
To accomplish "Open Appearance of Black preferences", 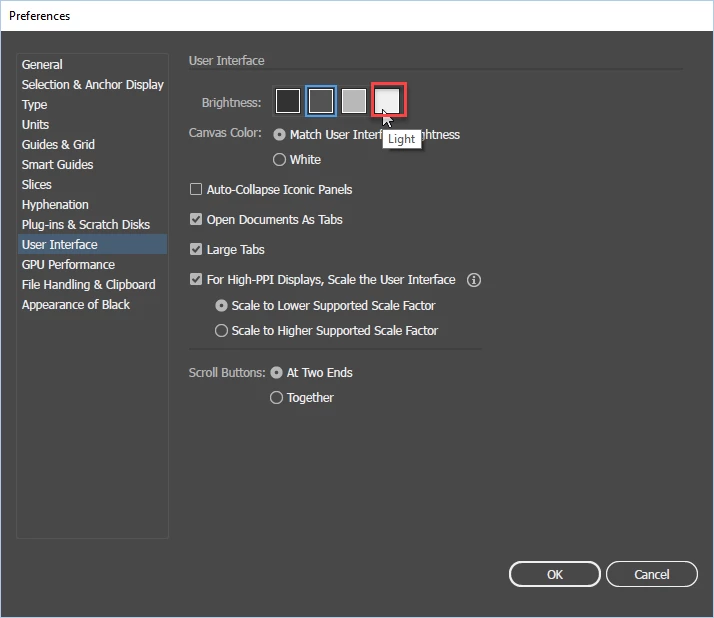I will pyautogui.click(x=92, y=305).
